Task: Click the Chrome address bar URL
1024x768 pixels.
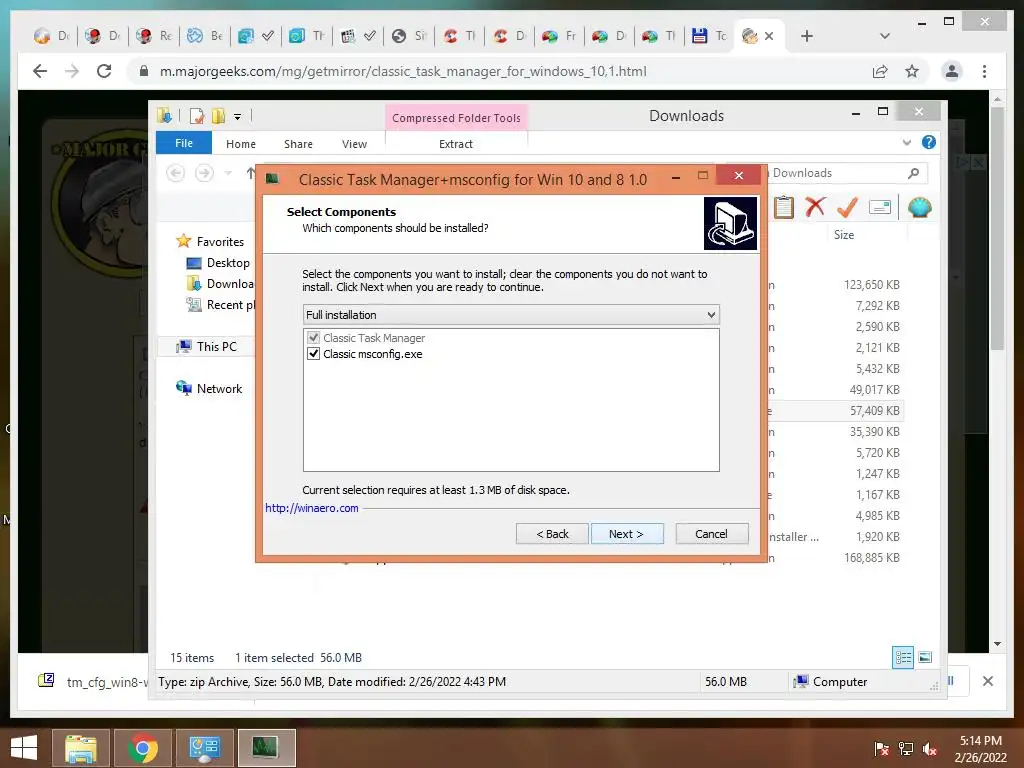Action: point(403,71)
